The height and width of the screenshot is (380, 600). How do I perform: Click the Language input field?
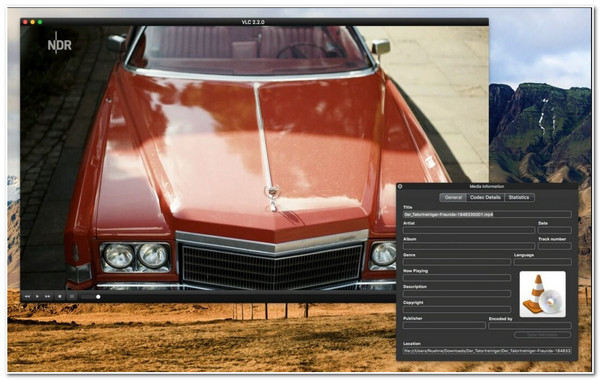543,262
